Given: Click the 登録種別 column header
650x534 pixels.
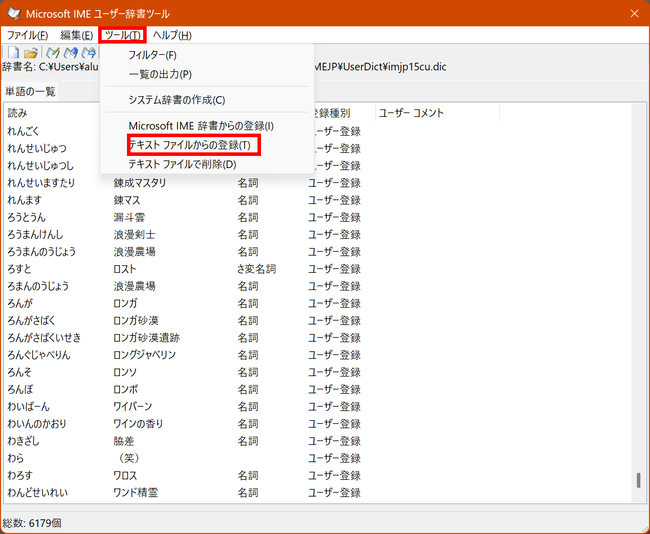Looking at the screenshot, I should pos(330,113).
